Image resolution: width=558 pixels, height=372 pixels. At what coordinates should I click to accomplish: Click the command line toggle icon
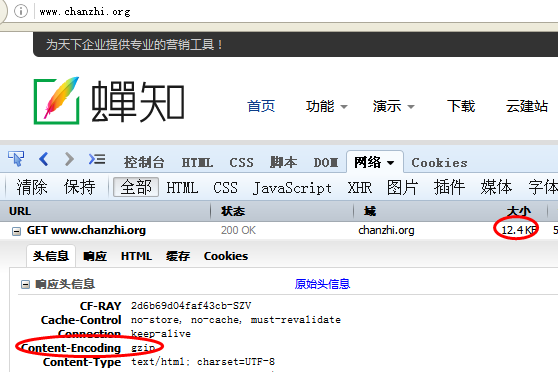(x=97, y=159)
